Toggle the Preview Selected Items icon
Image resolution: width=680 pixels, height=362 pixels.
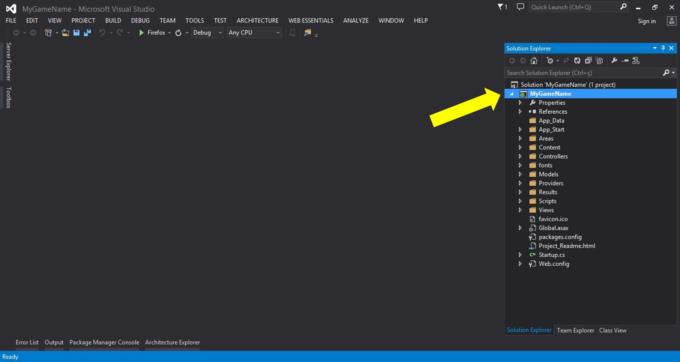tap(625, 61)
